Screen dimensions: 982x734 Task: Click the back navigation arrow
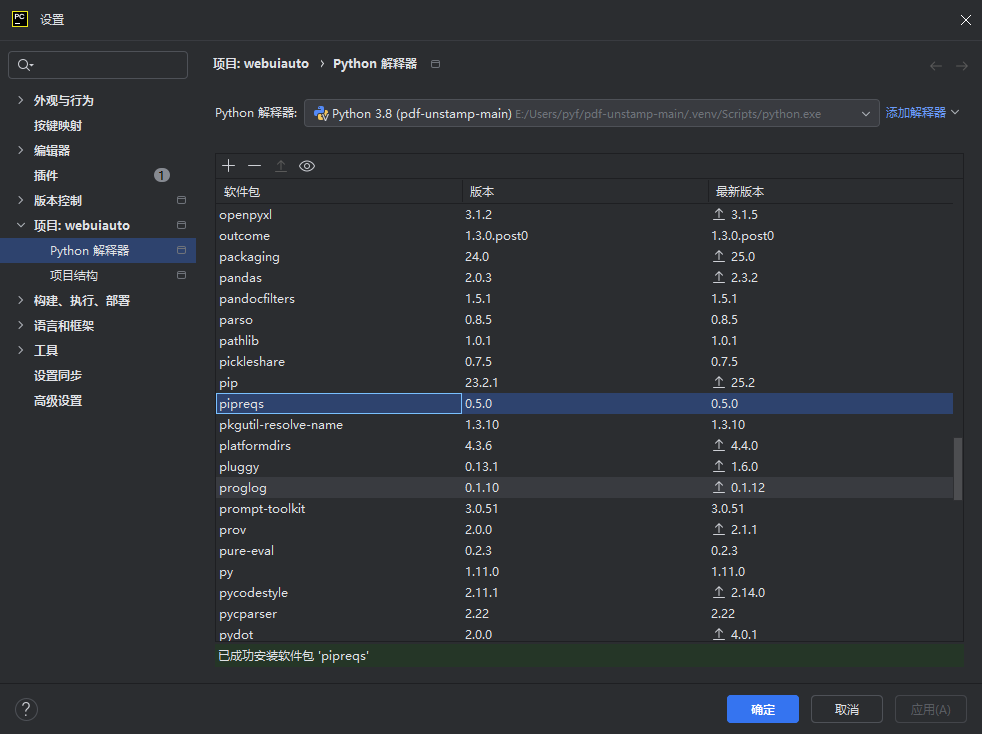[936, 66]
